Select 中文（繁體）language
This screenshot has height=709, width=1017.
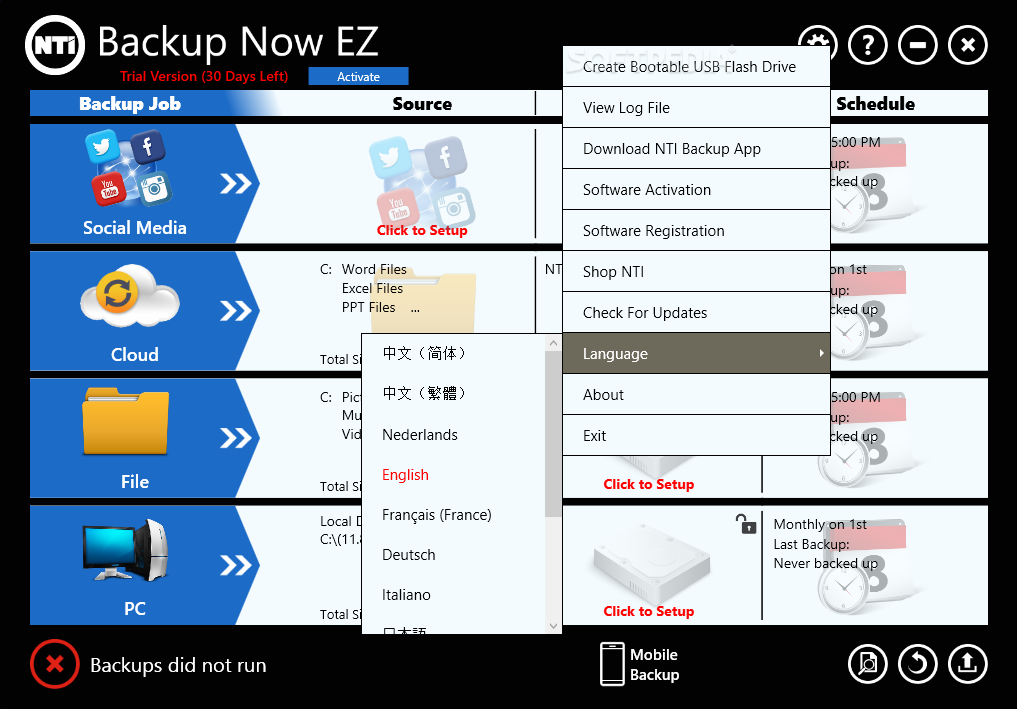454,393
